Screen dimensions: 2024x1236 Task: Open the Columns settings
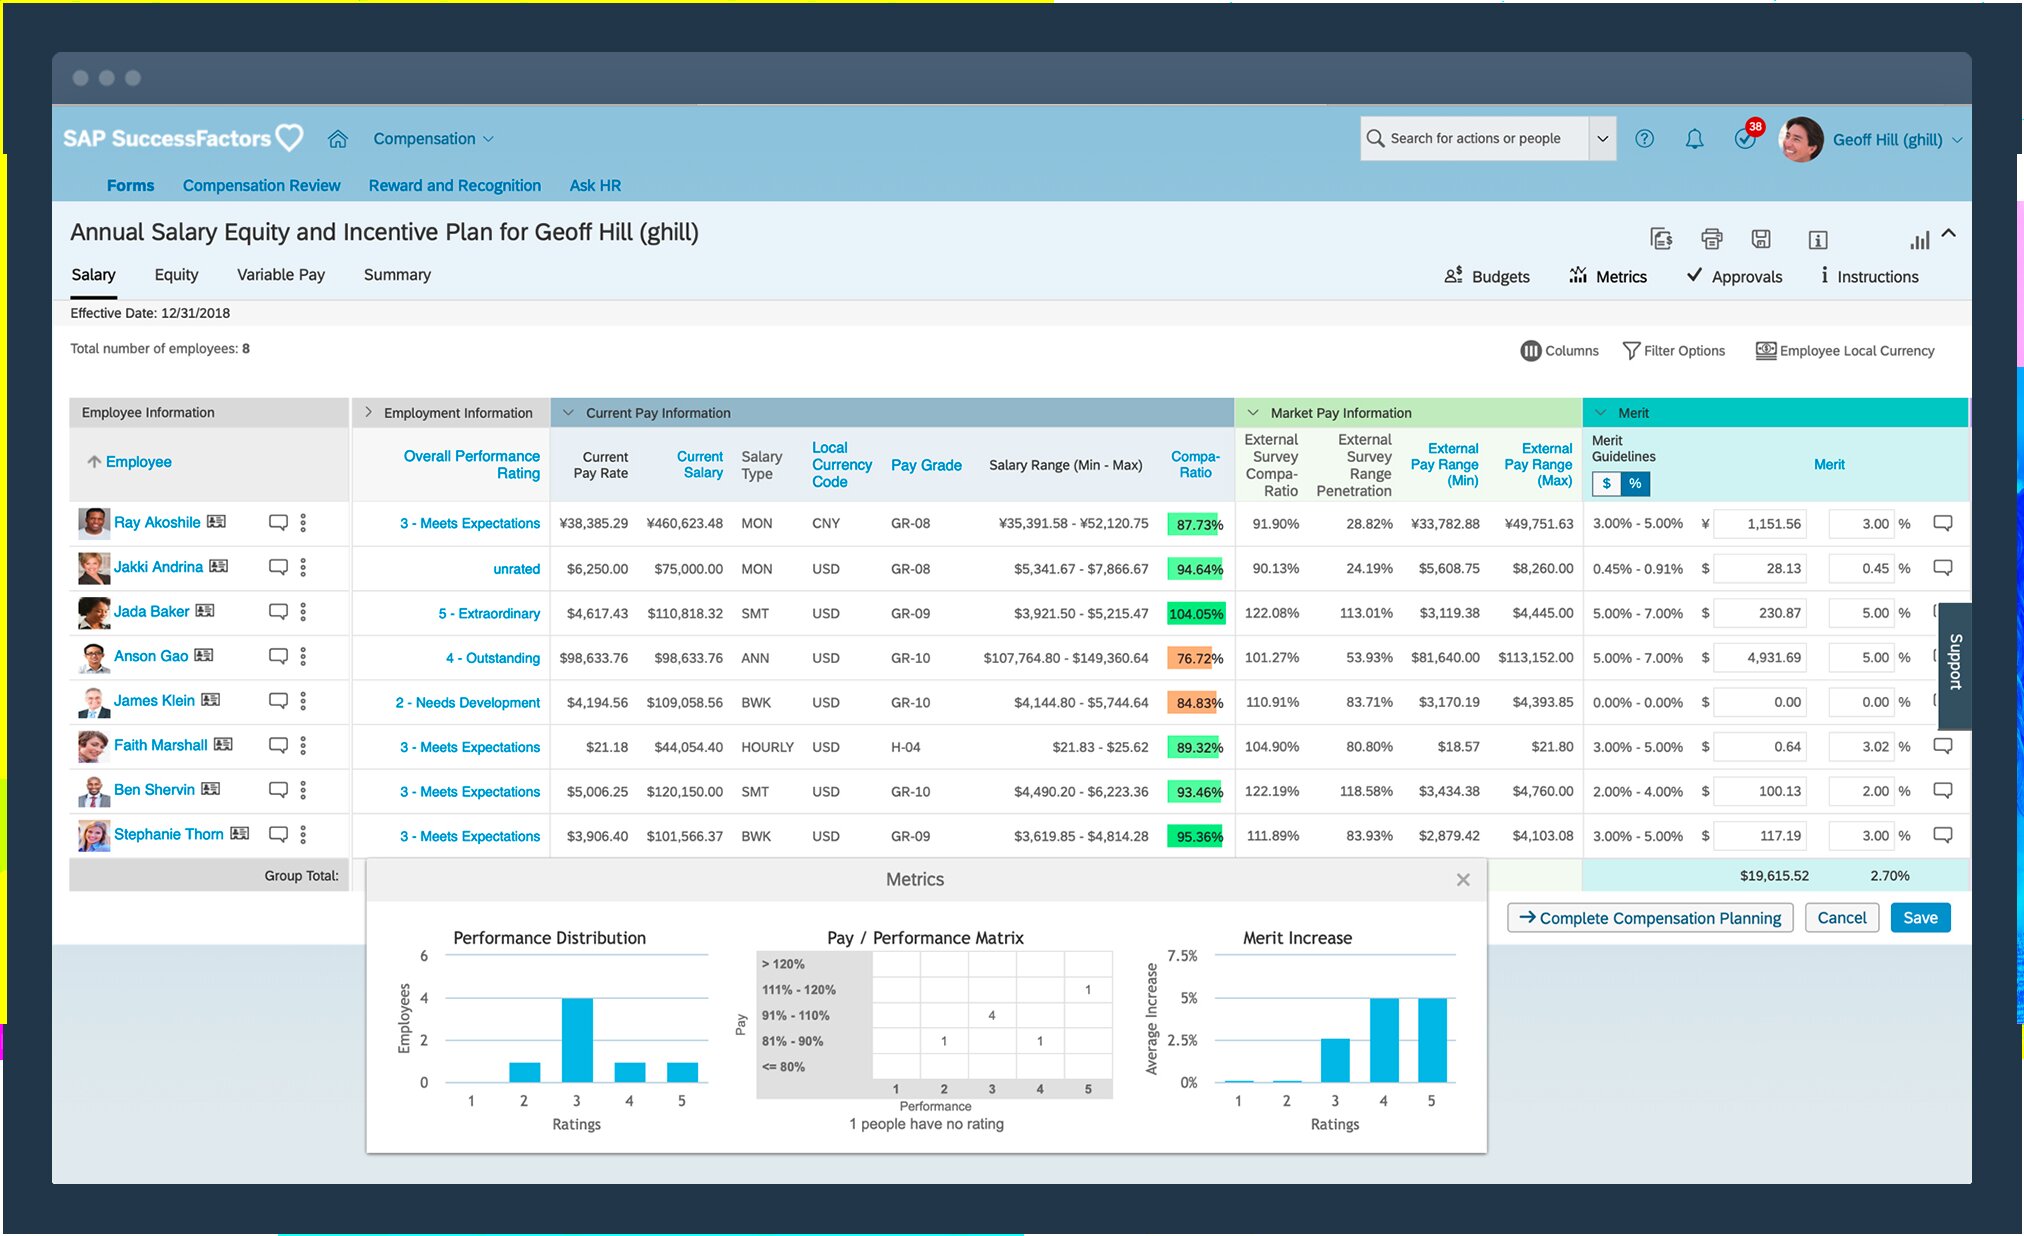point(1559,351)
